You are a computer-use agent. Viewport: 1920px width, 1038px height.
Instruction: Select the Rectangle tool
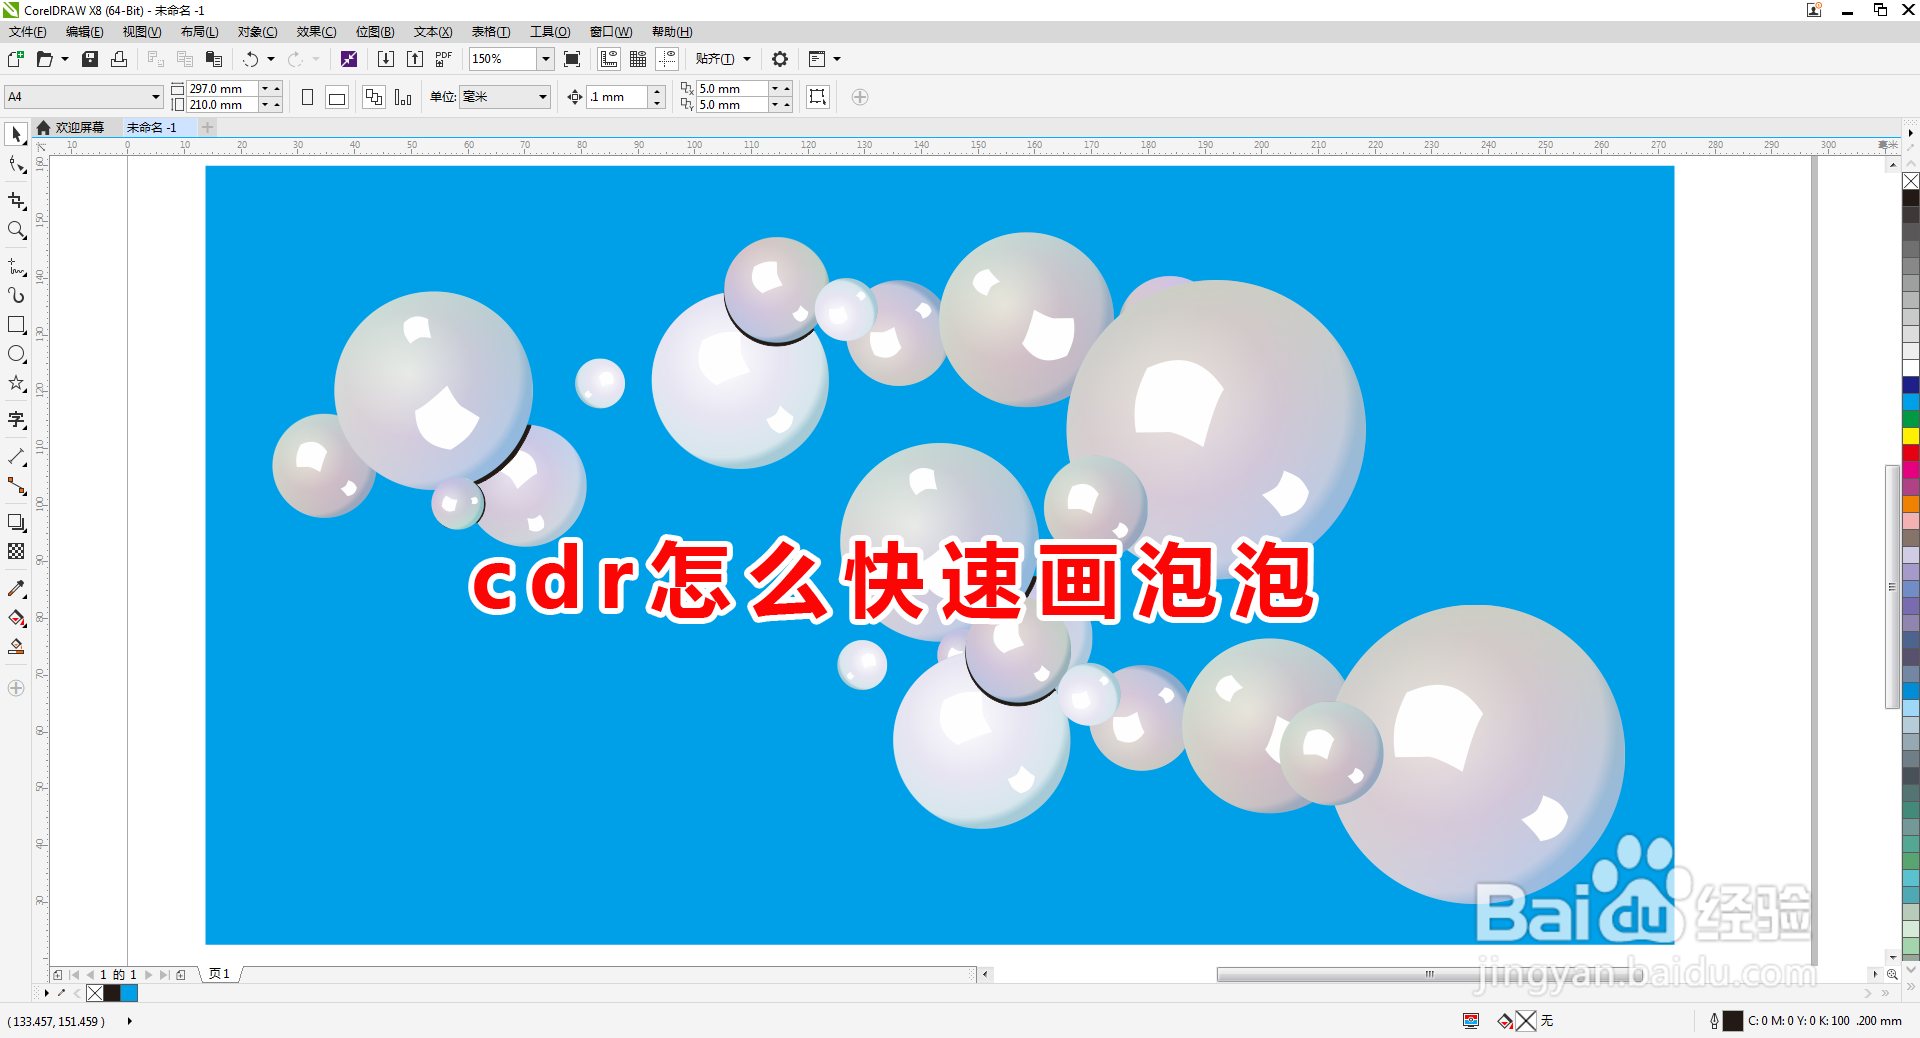(16, 324)
